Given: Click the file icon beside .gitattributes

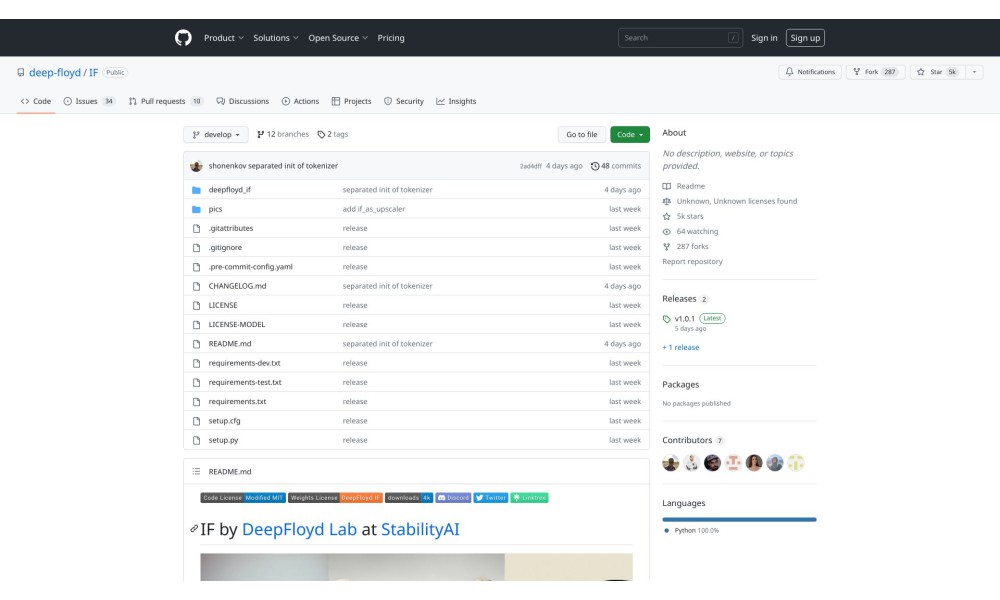Looking at the screenshot, I should [x=196, y=228].
